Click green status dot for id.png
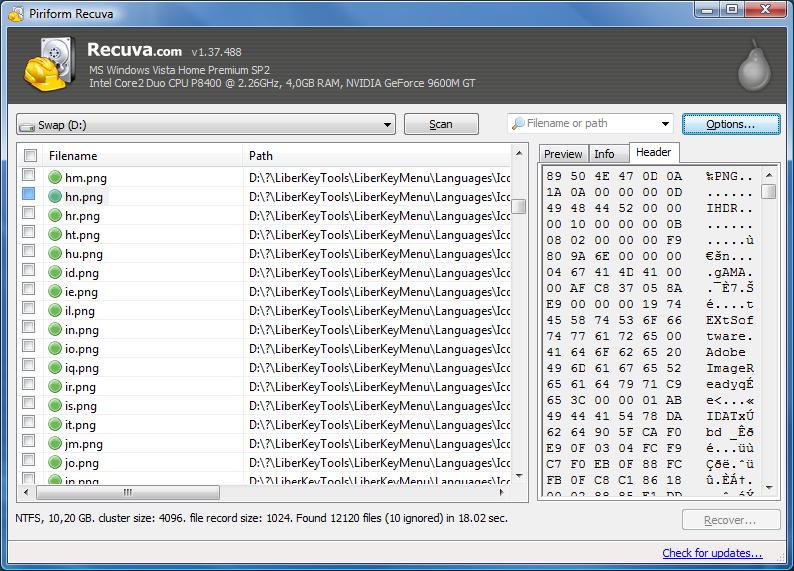 coord(55,272)
